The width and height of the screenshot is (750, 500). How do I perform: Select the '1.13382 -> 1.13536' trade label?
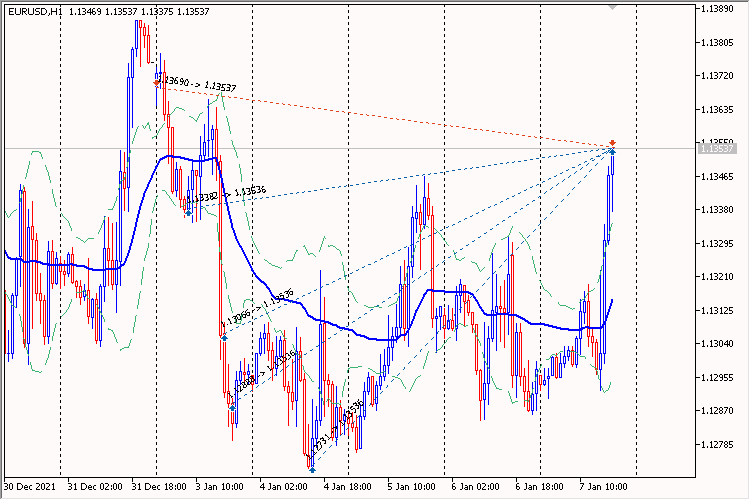click(226, 194)
